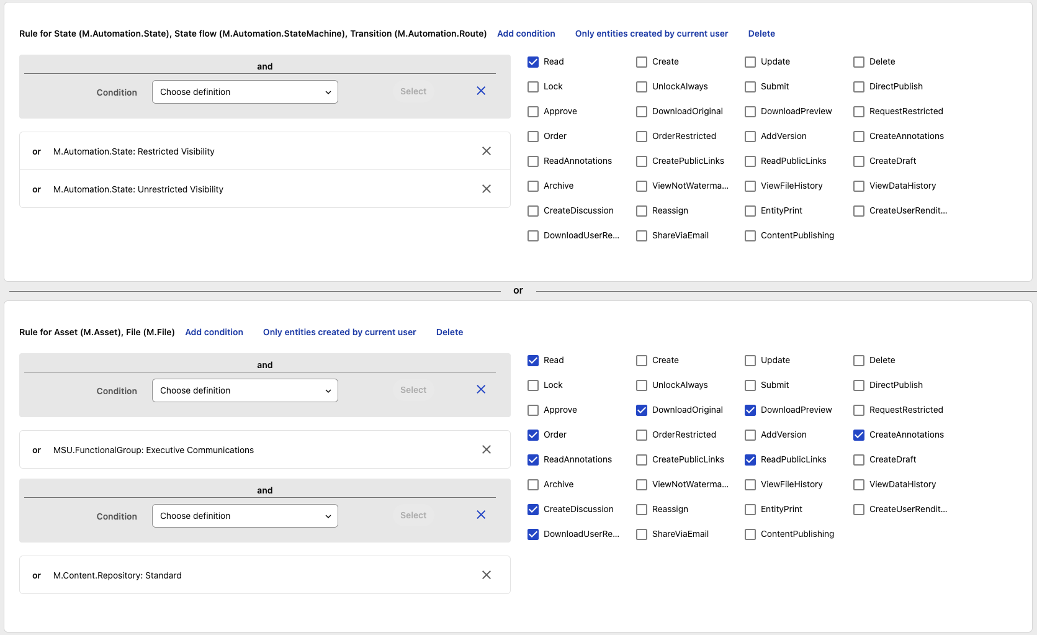Viewport: 1038px width, 636px height.
Task: Delete the Asset and File rule
Action: tap(449, 332)
